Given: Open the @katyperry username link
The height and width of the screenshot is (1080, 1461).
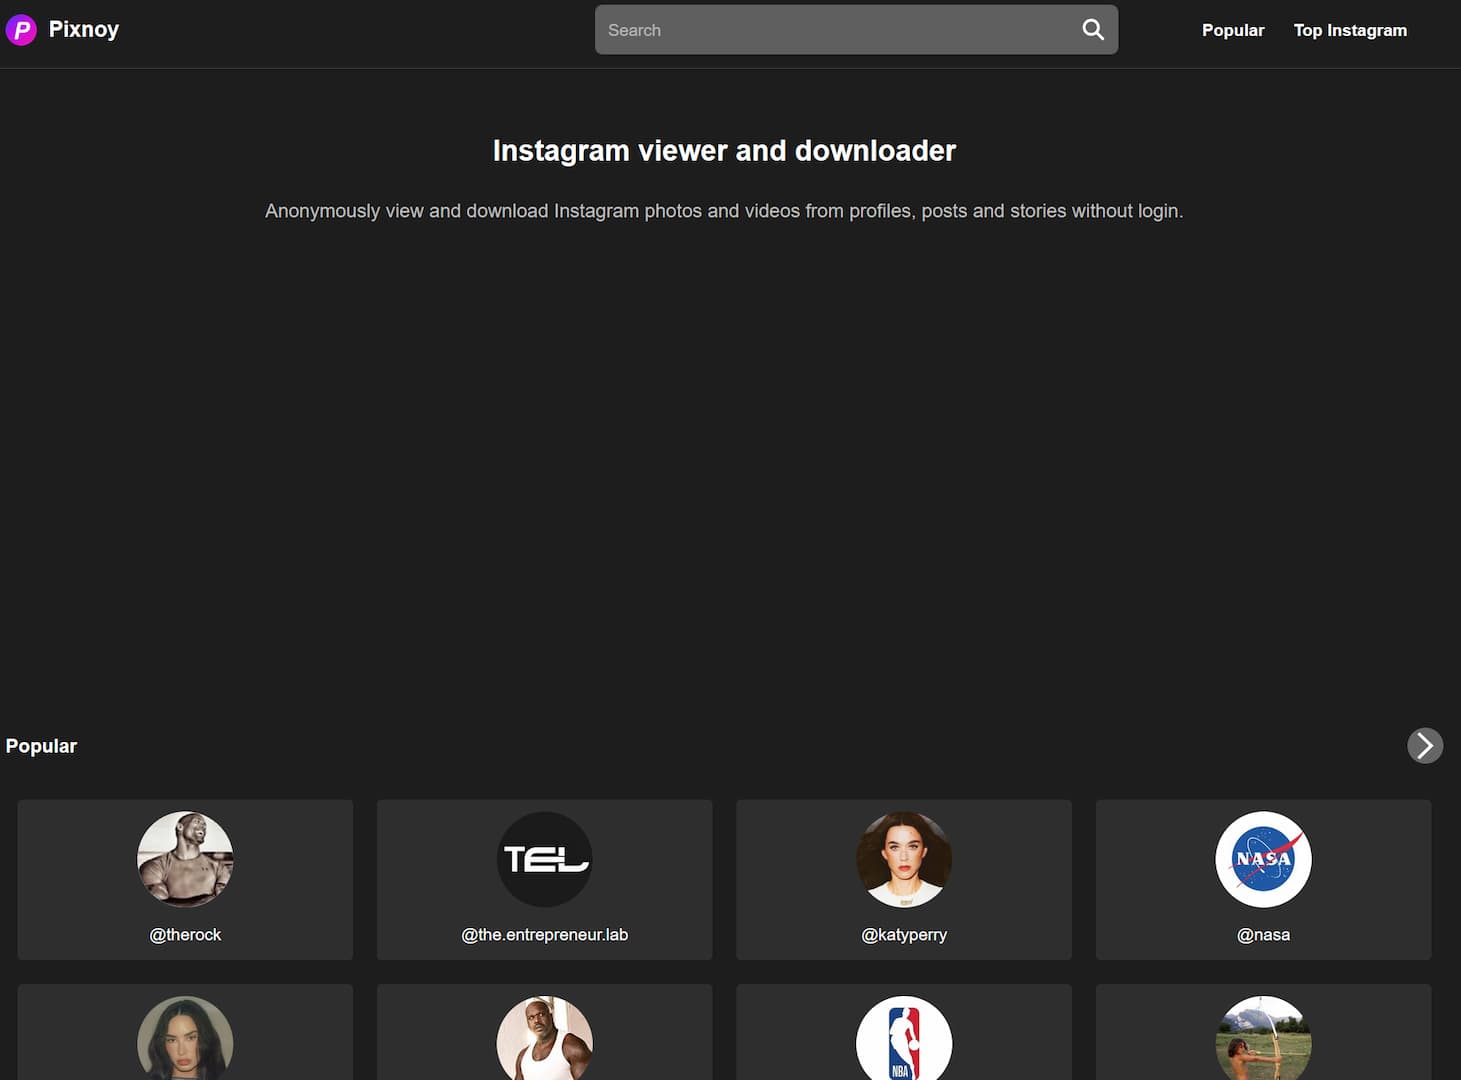Looking at the screenshot, I should point(904,934).
